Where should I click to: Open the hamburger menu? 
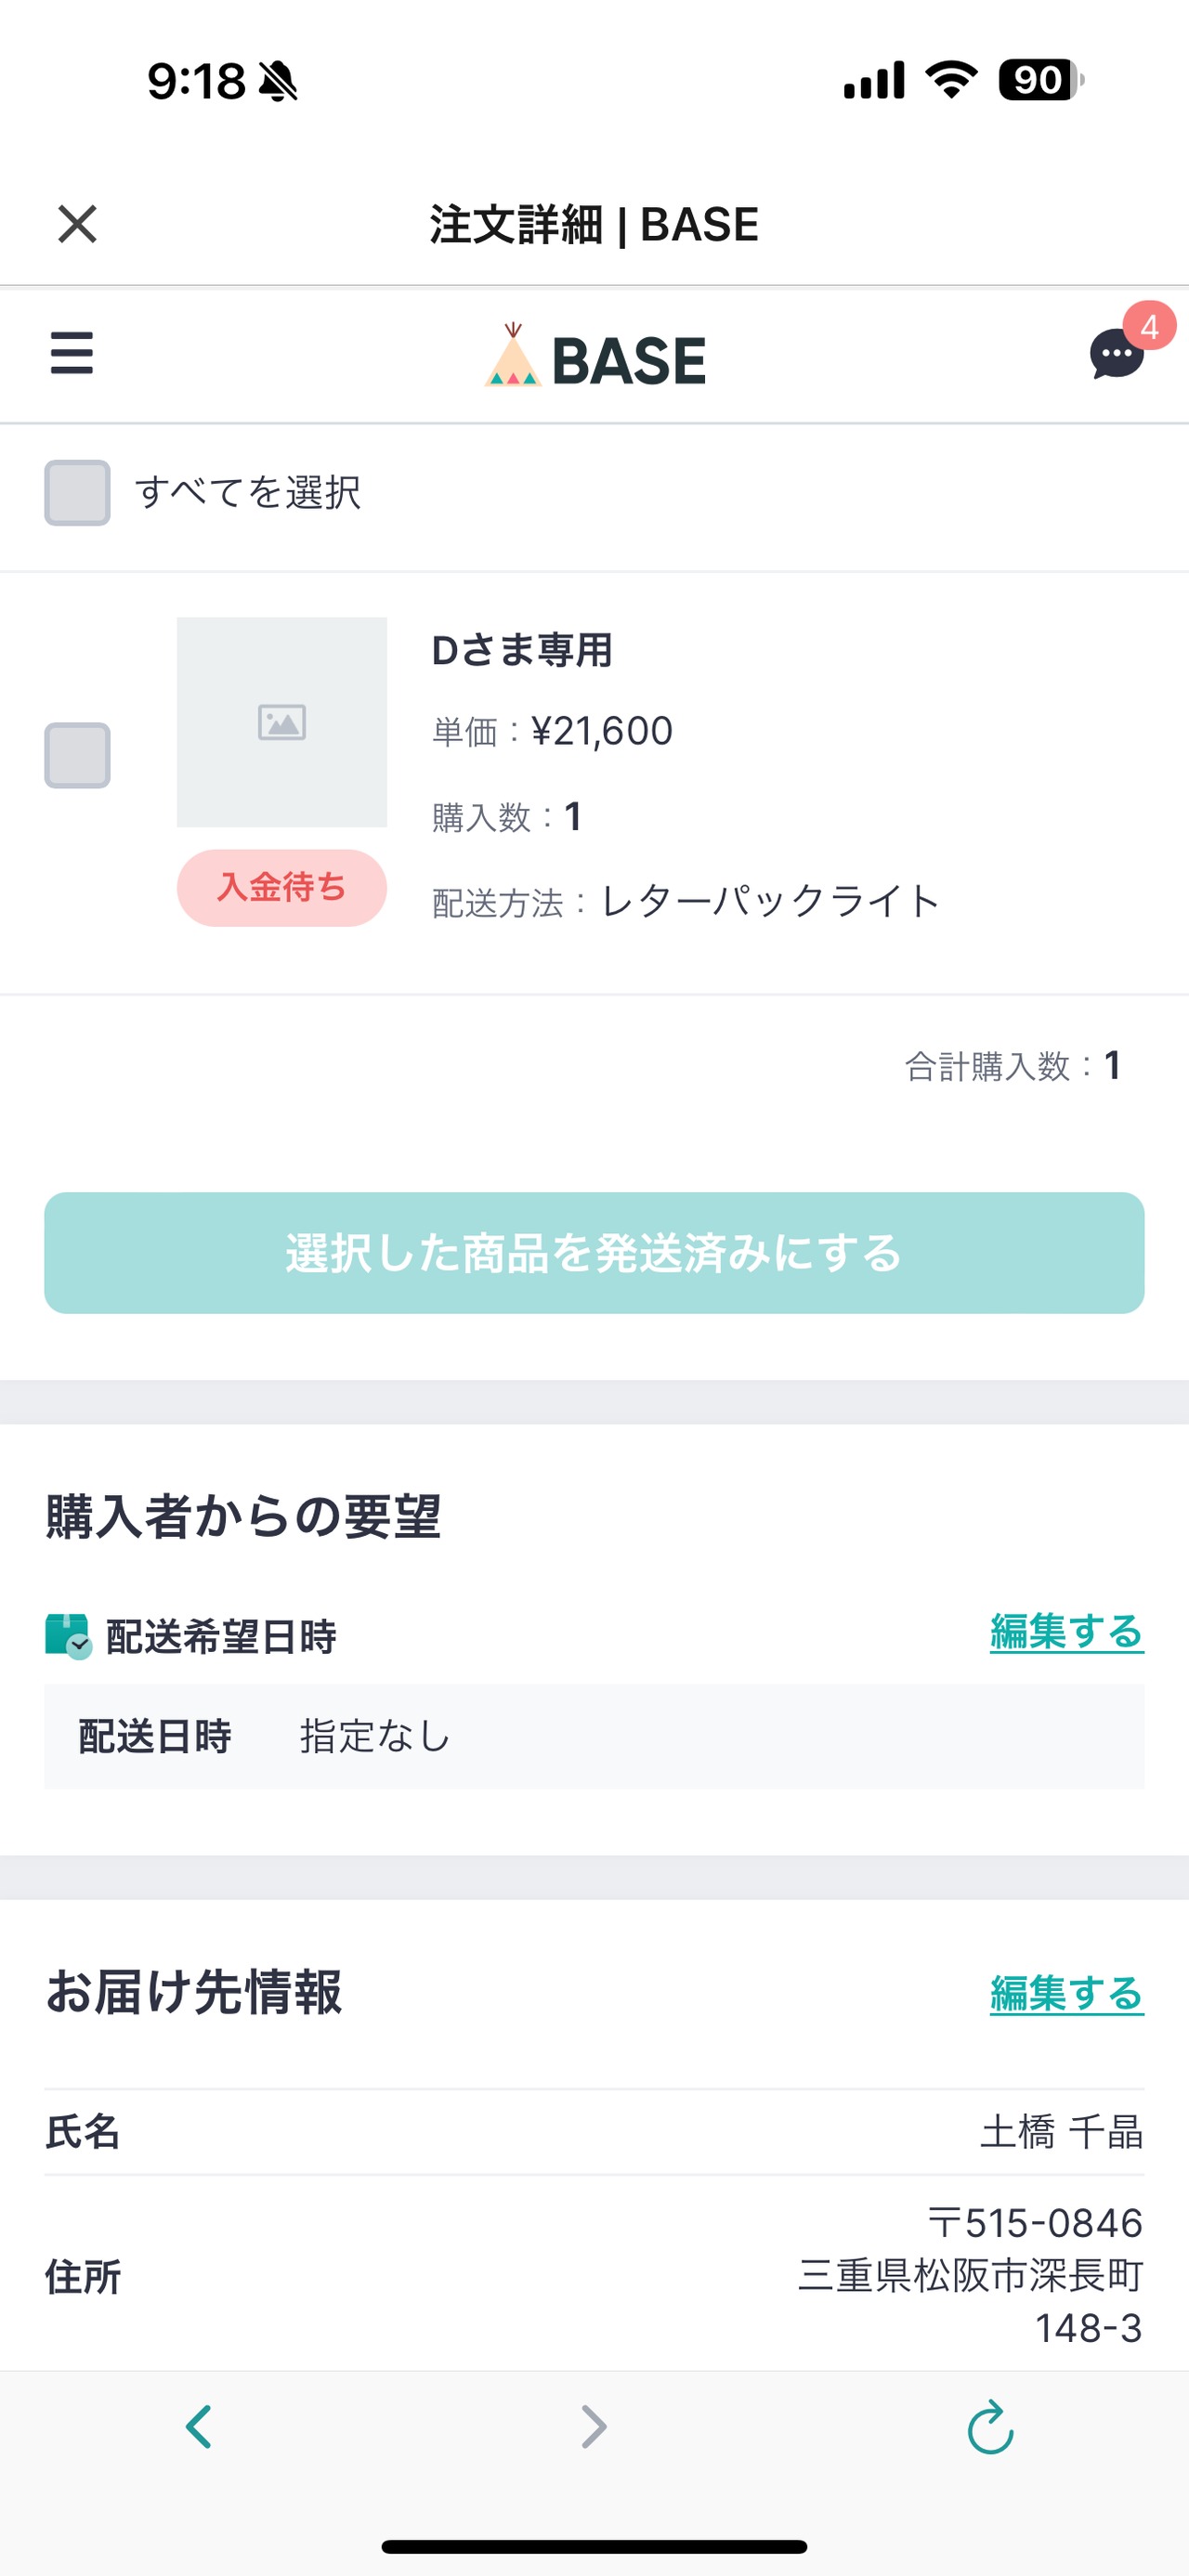click(x=71, y=354)
